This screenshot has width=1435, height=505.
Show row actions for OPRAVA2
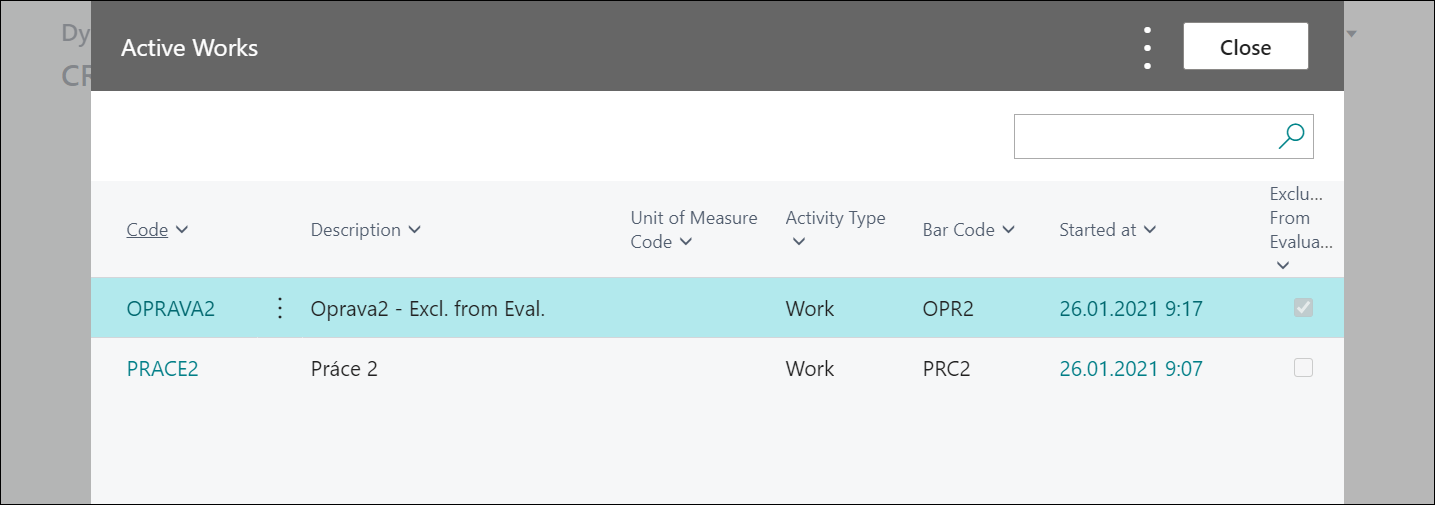tap(280, 308)
